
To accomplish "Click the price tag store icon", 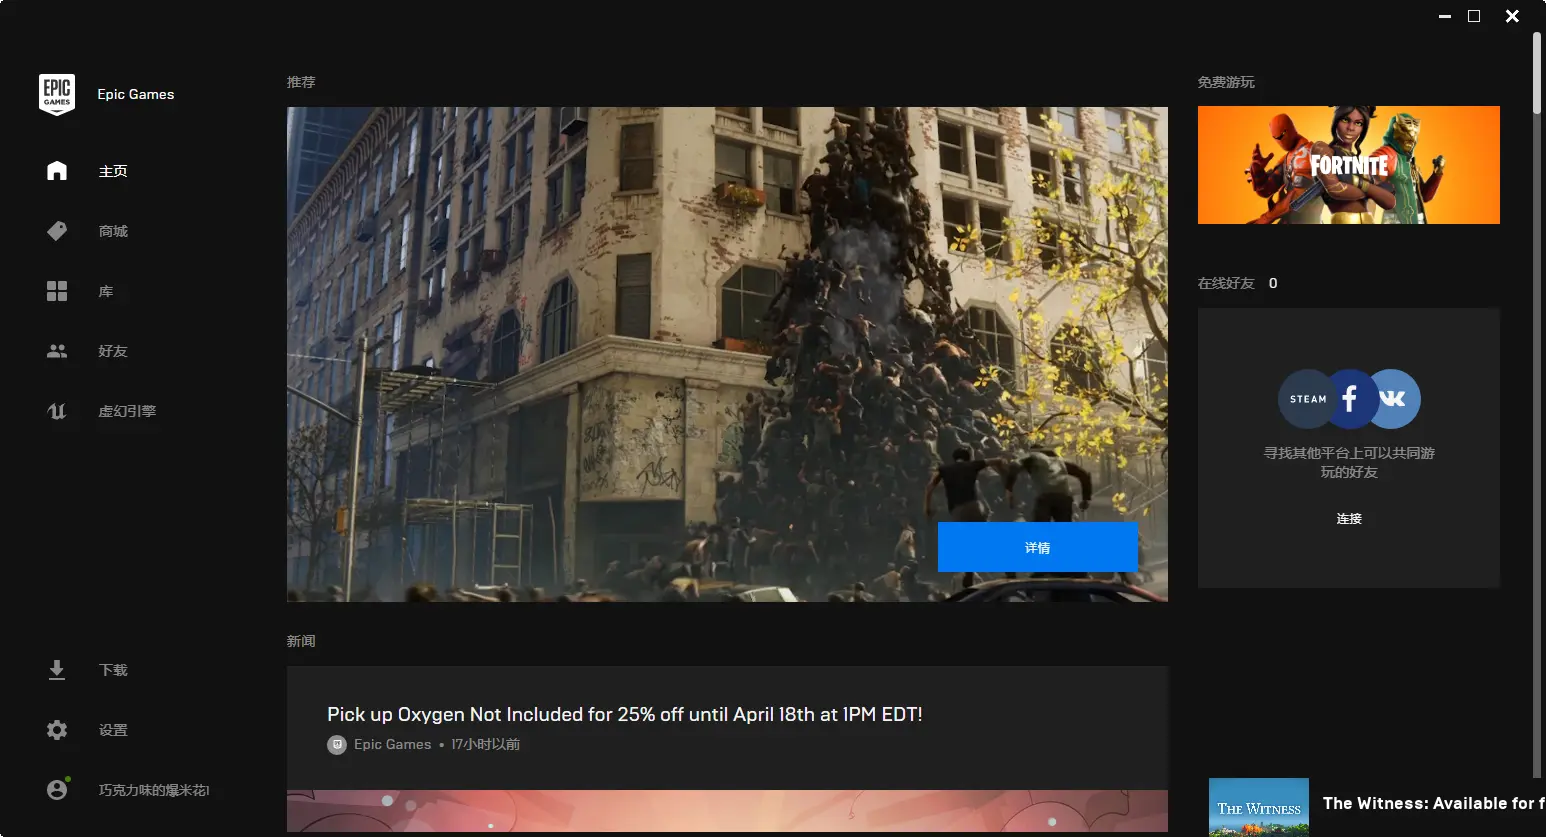I will coord(57,231).
